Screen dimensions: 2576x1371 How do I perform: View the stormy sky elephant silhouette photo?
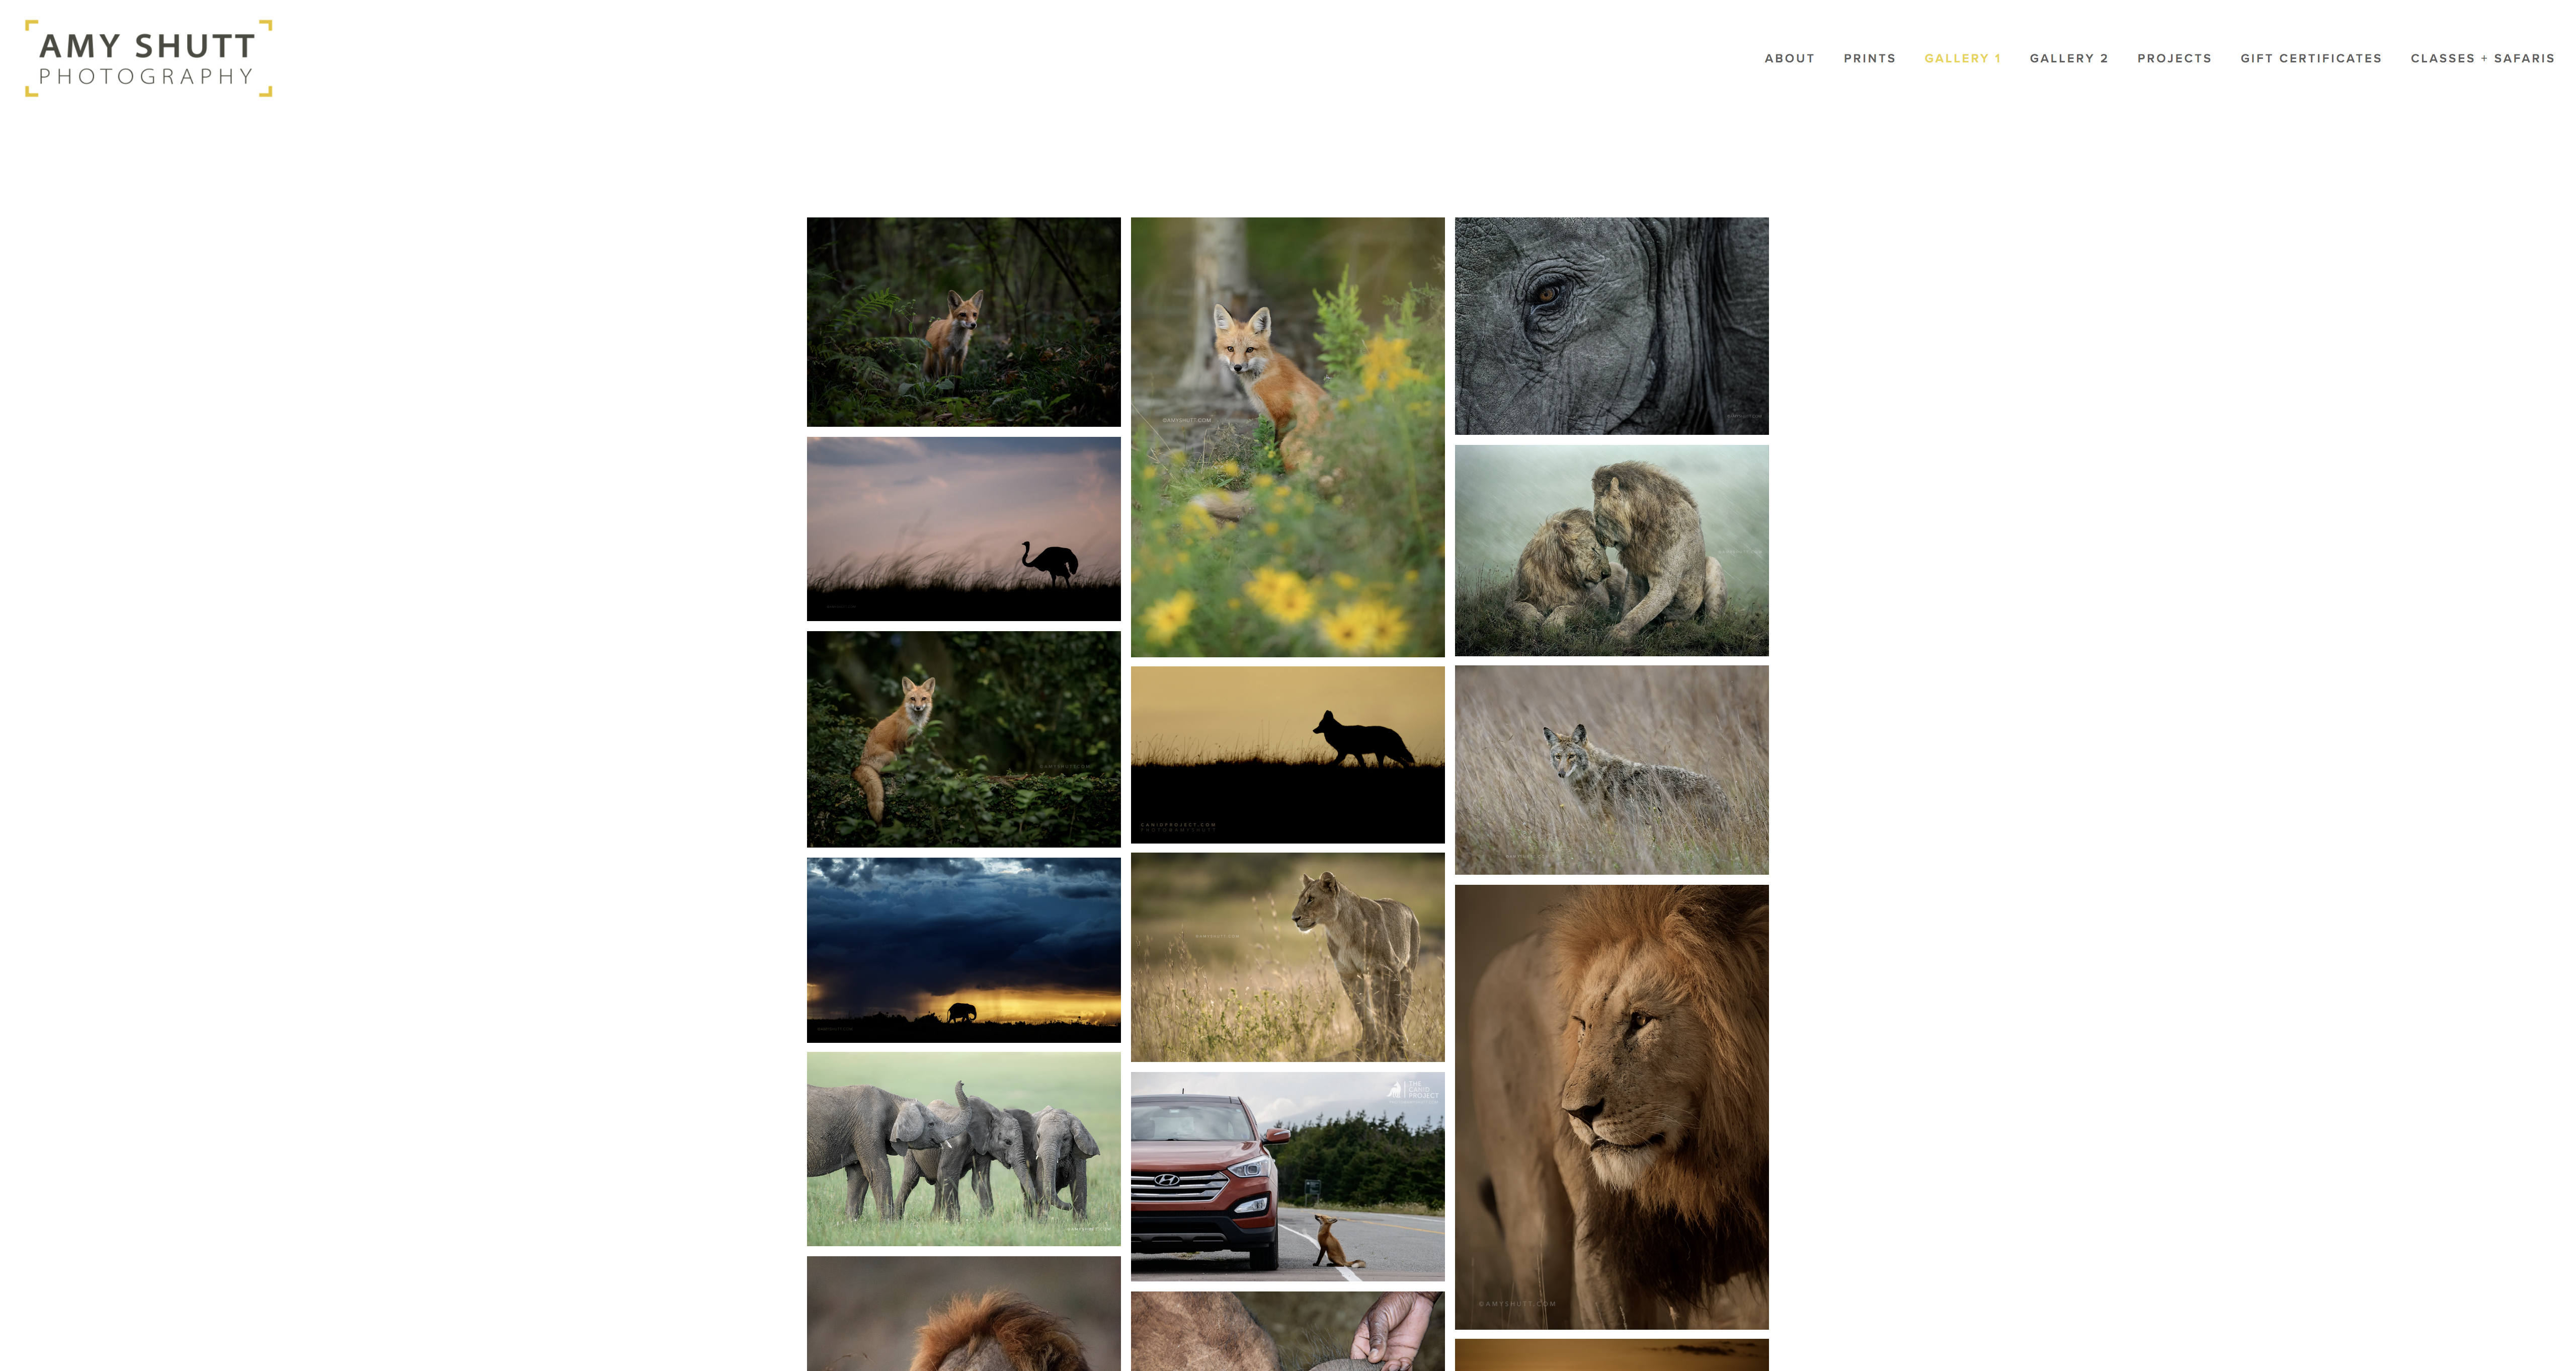[x=963, y=950]
